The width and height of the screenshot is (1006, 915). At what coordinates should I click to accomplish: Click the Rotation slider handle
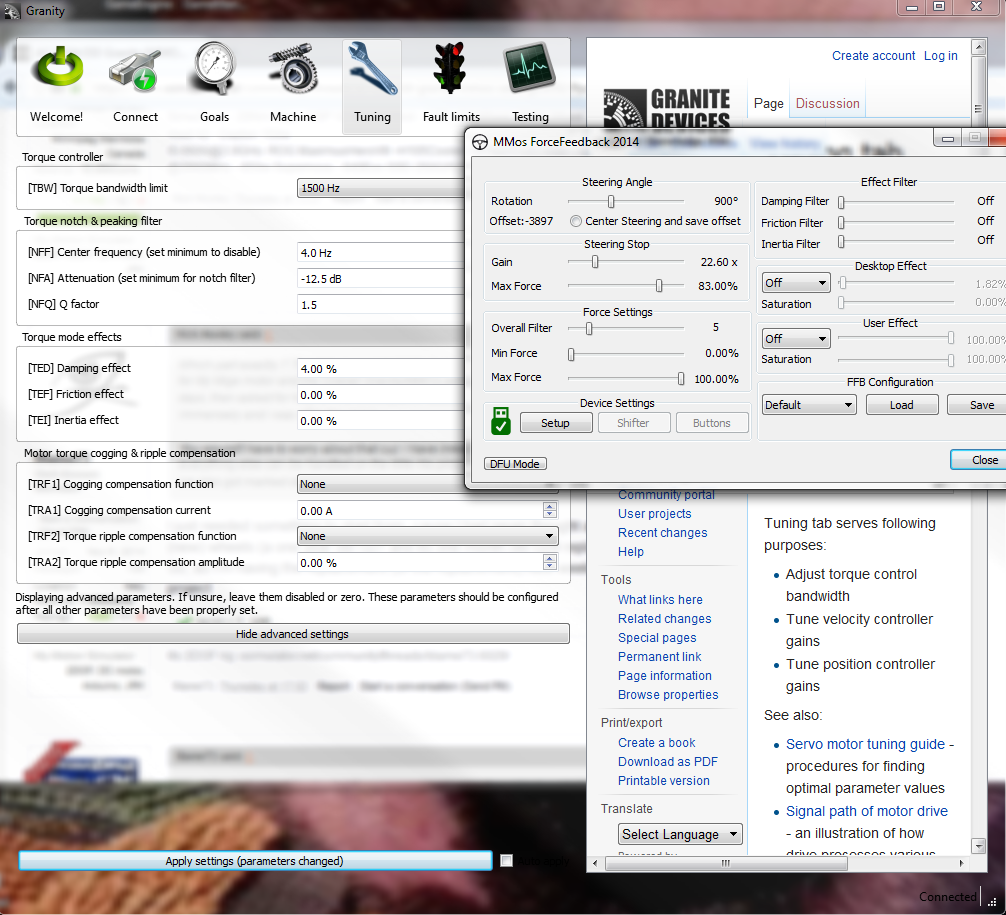pos(611,201)
